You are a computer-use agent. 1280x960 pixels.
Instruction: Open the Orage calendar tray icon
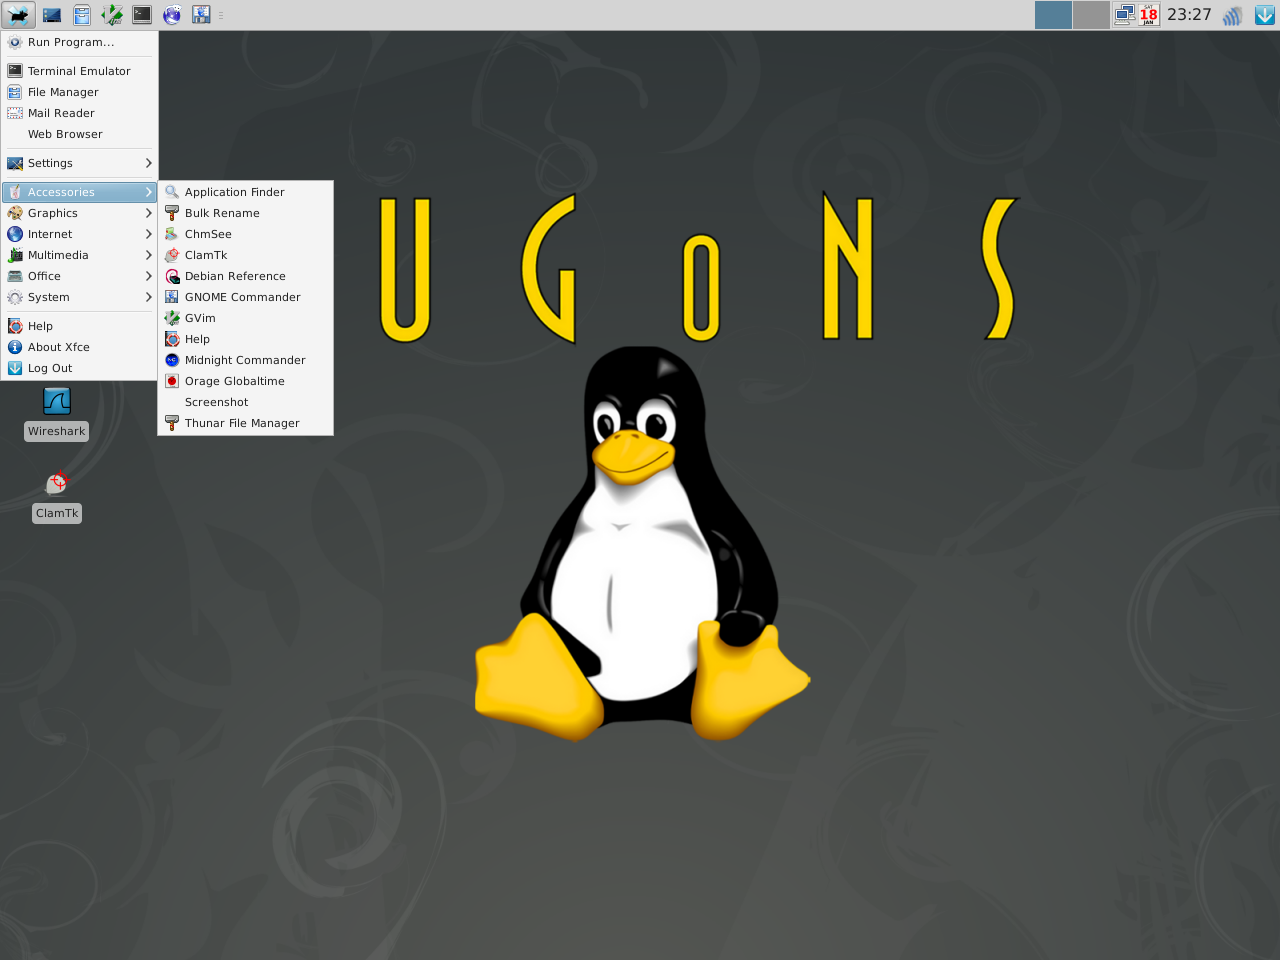point(1149,15)
